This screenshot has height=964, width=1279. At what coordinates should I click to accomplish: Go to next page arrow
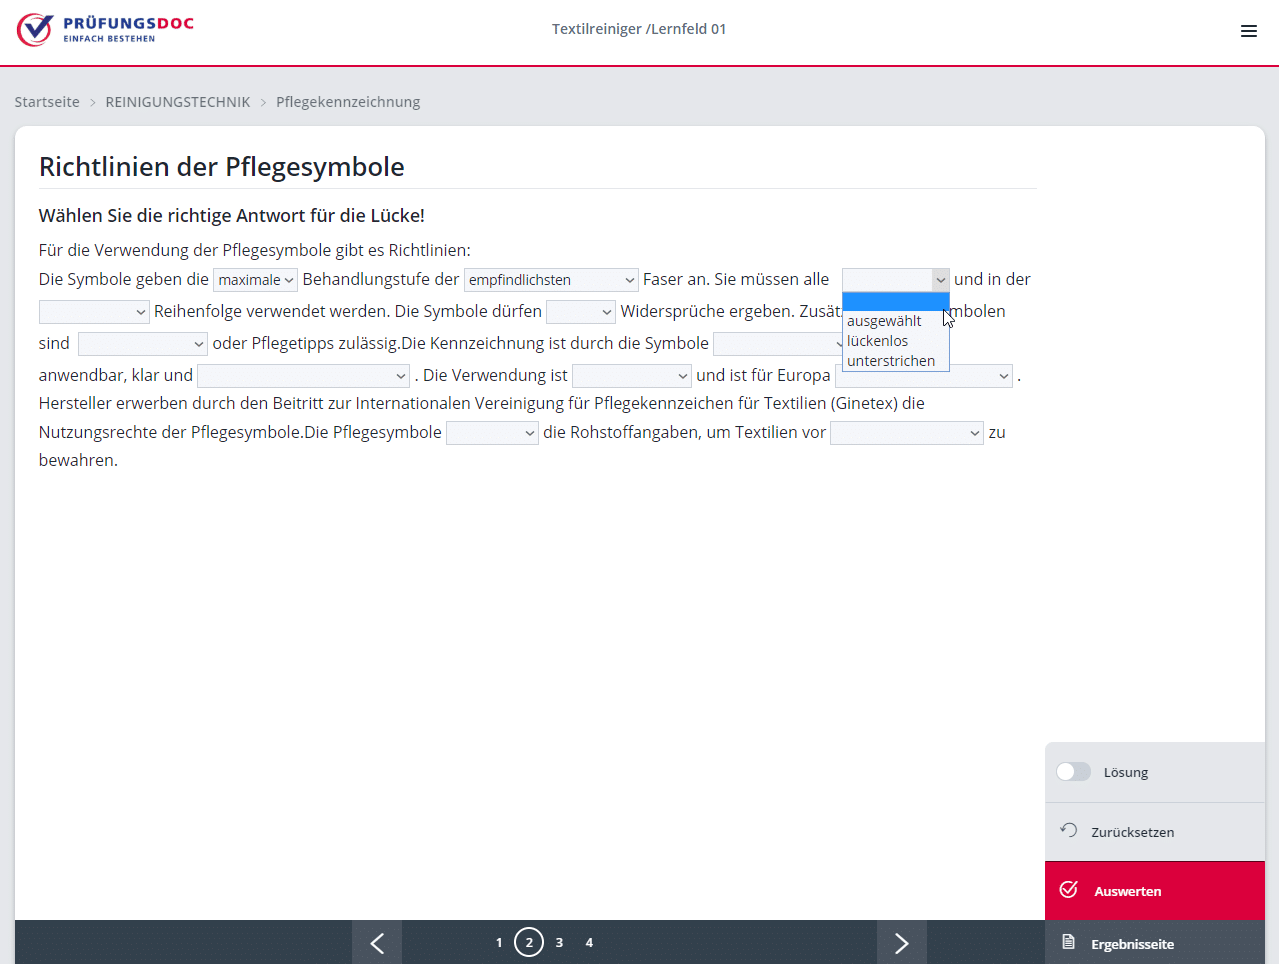click(901, 943)
